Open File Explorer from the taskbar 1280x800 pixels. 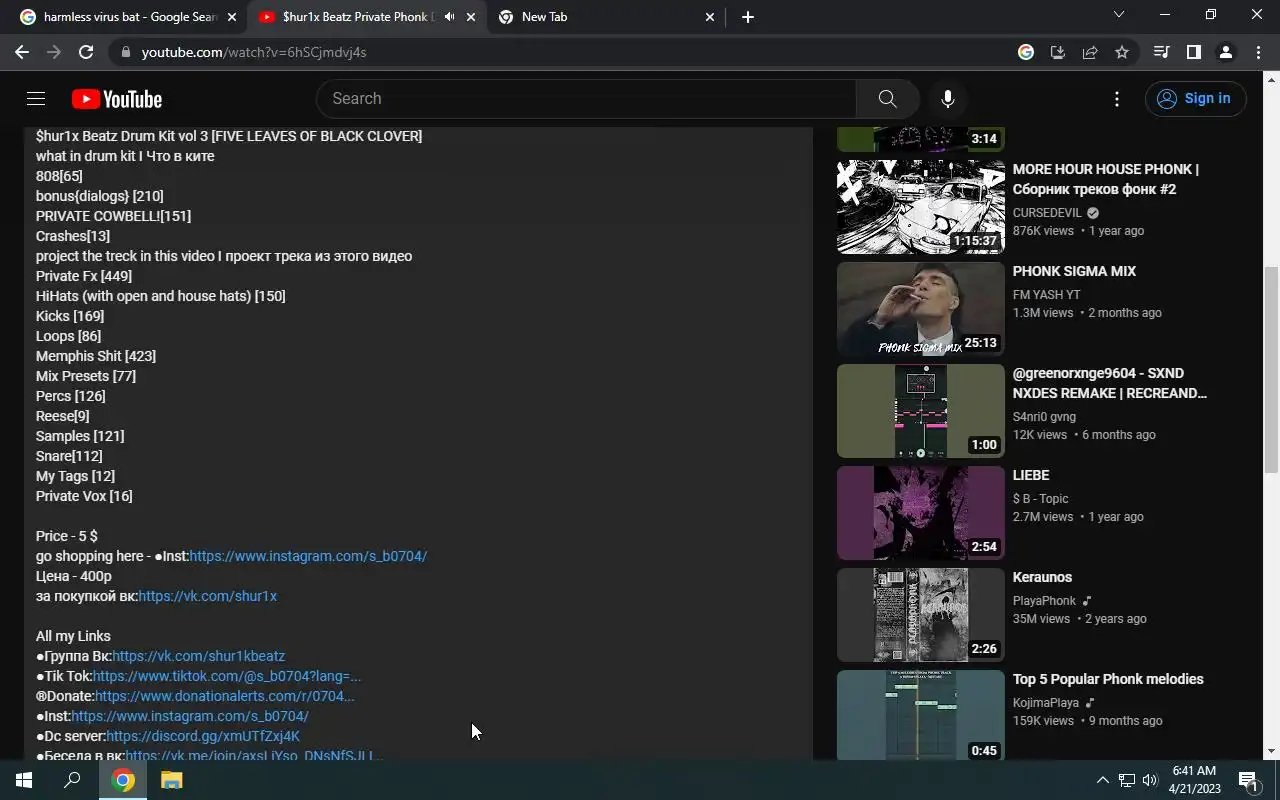pyautogui.click(x=171, y=780)
